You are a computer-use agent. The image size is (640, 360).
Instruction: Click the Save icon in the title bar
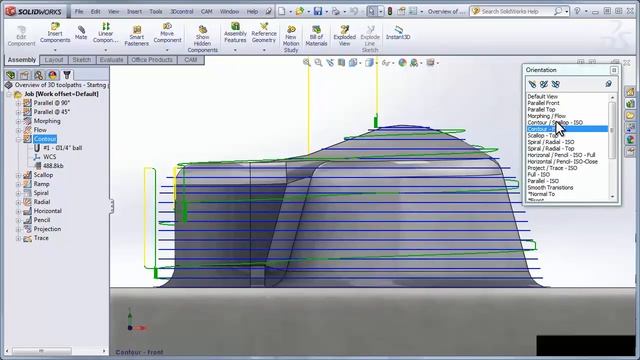pyautogui.click(x=318, y=11)
